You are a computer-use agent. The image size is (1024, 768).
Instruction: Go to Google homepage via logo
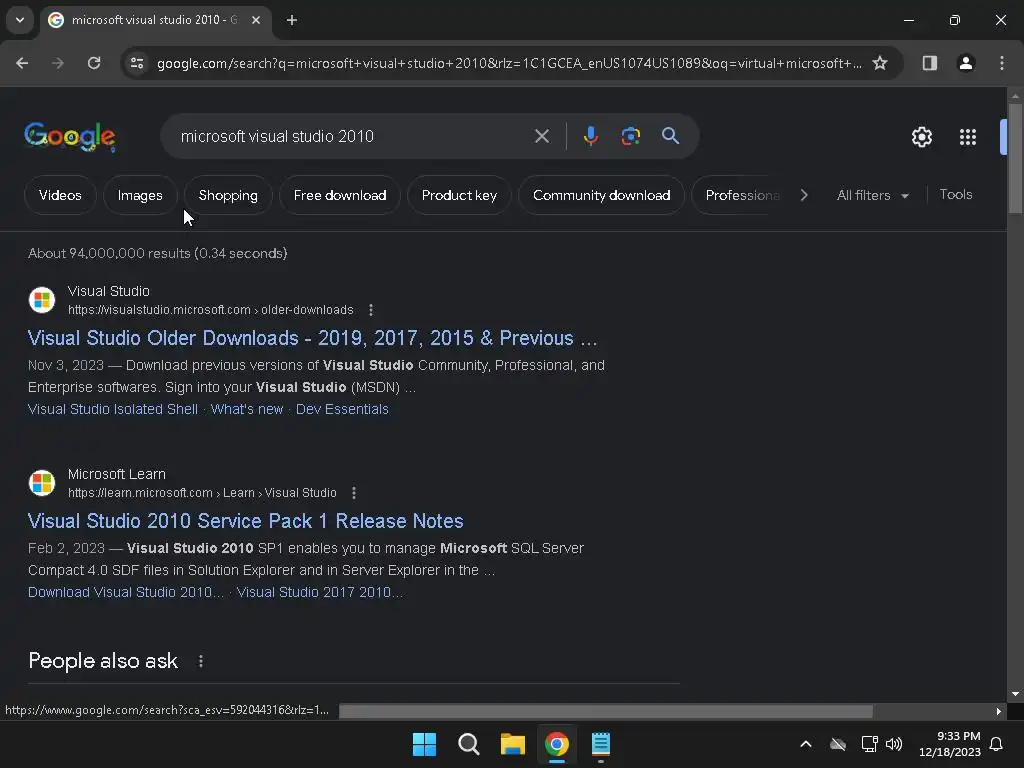coord(70,136)
